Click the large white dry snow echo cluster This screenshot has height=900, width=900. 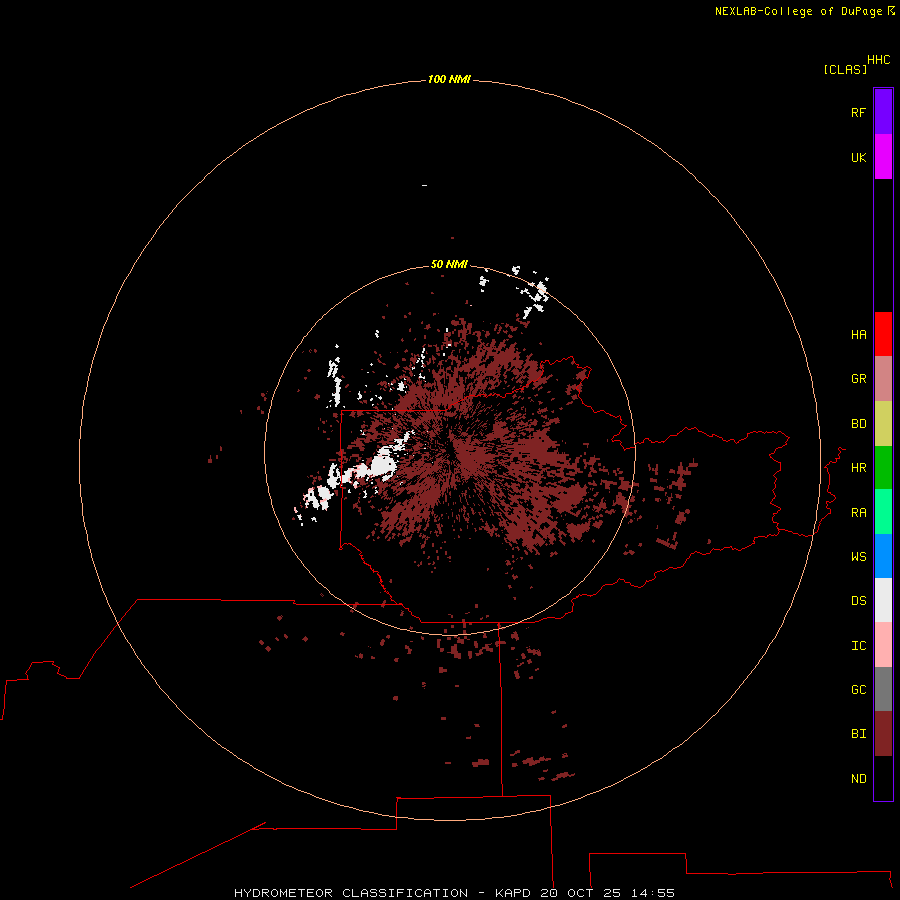click(382, 465)
